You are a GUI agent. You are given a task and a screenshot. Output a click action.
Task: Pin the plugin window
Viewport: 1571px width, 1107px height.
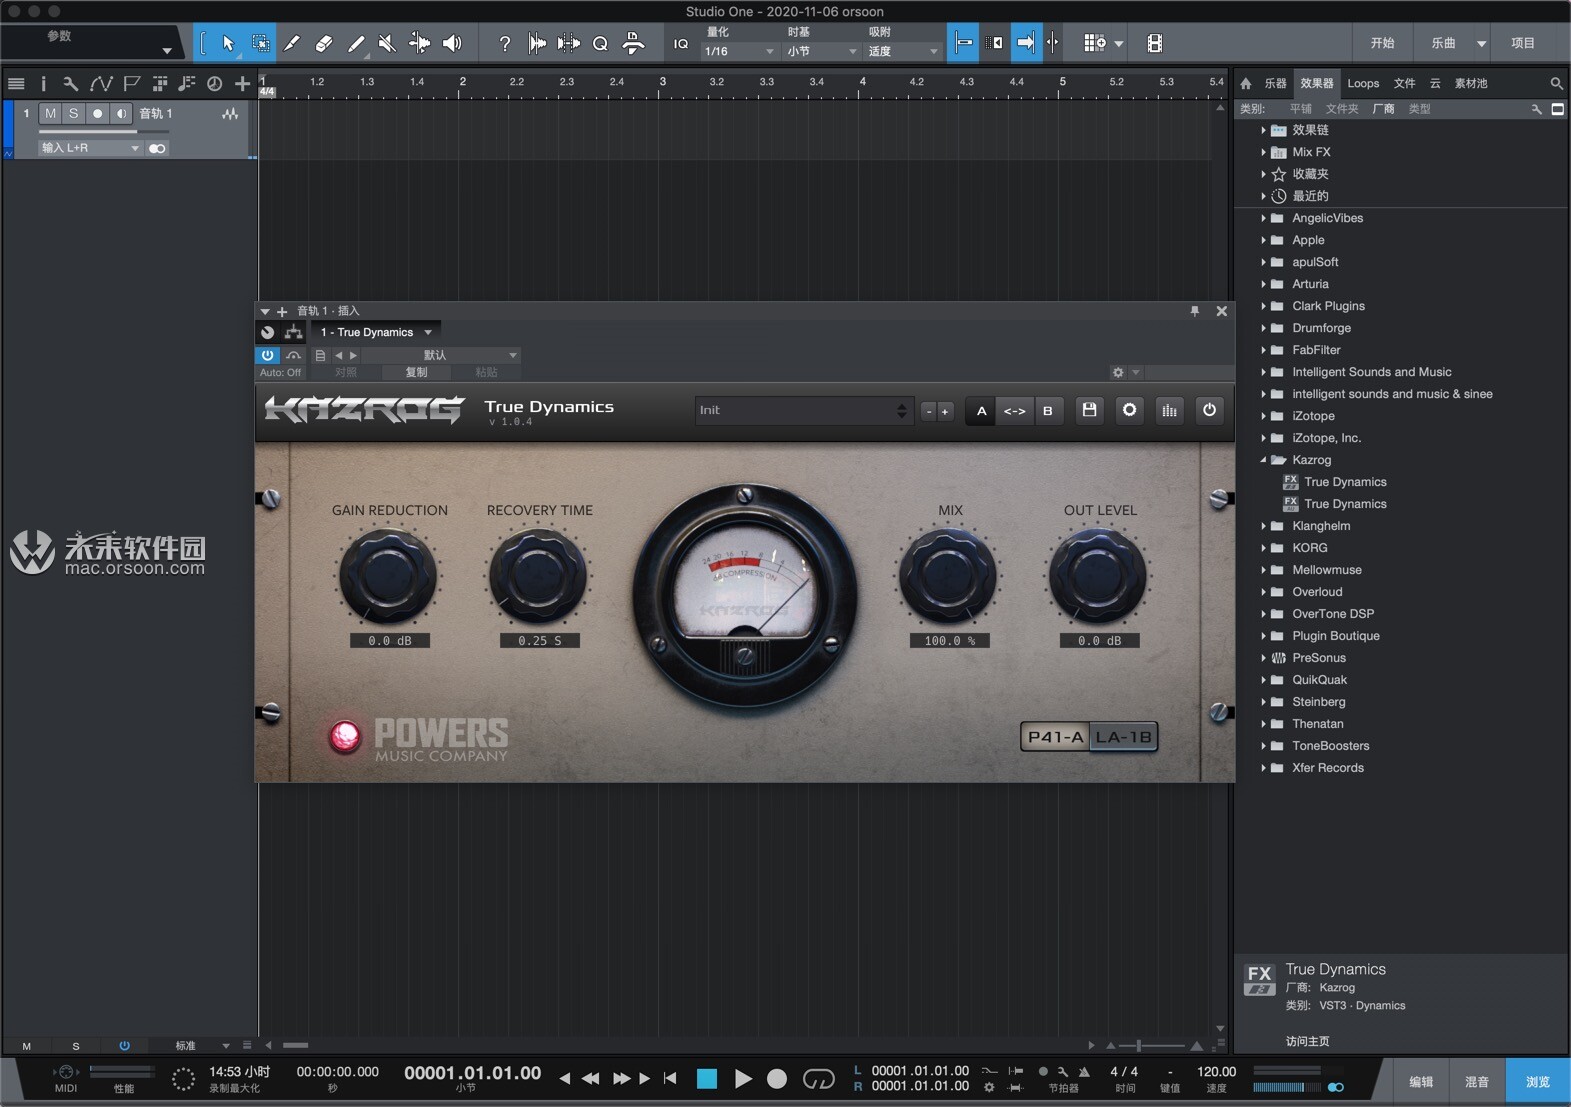click(1194, 311)
